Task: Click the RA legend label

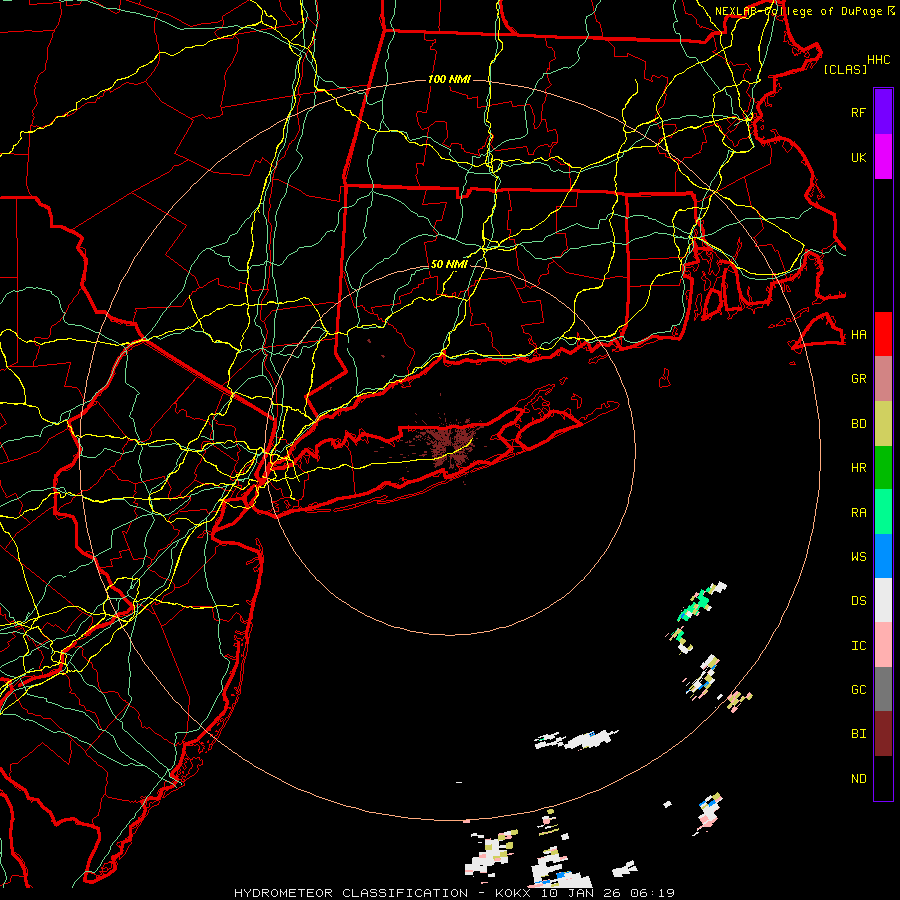Action: click(859, 513)
